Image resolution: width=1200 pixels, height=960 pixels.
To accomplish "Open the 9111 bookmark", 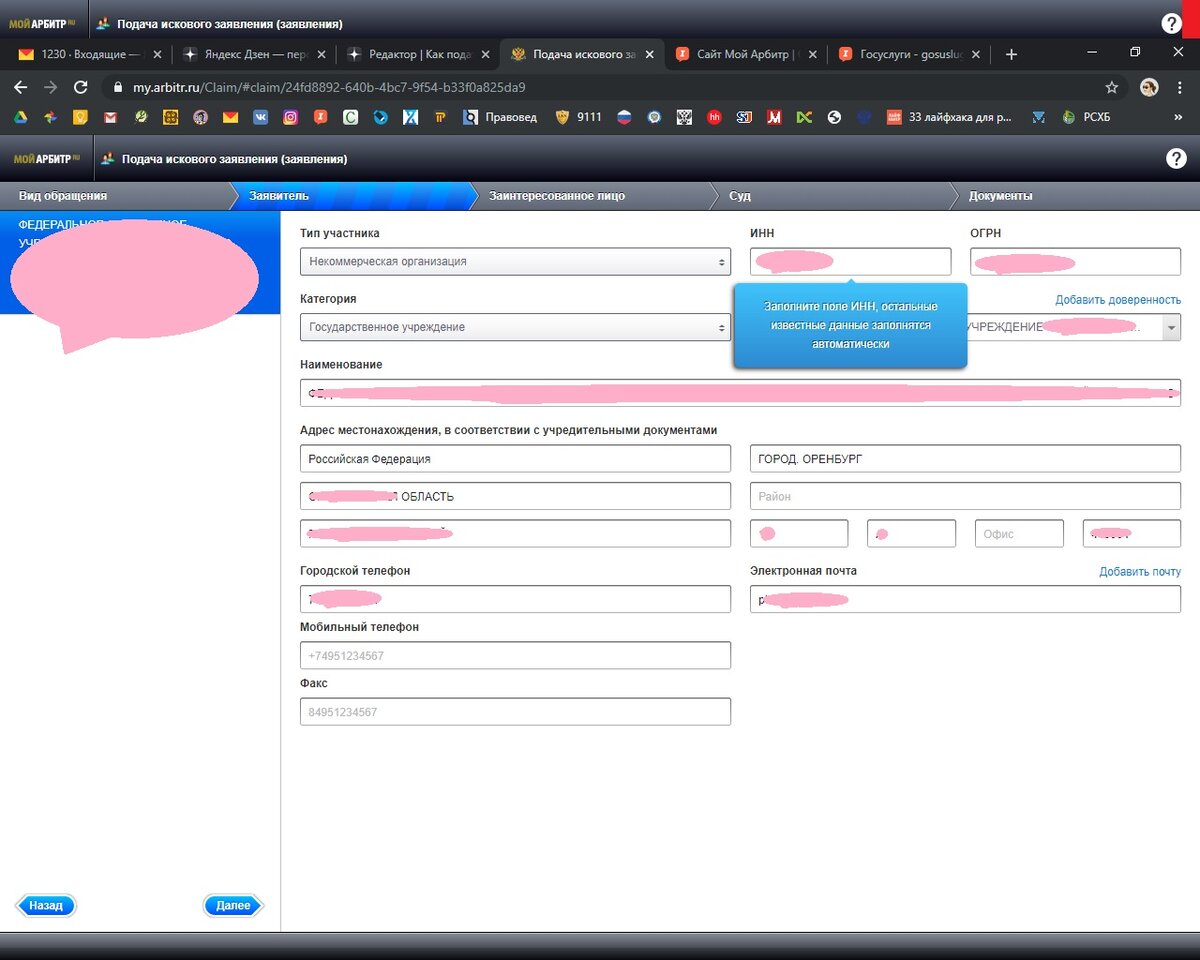I will [579, 117].
